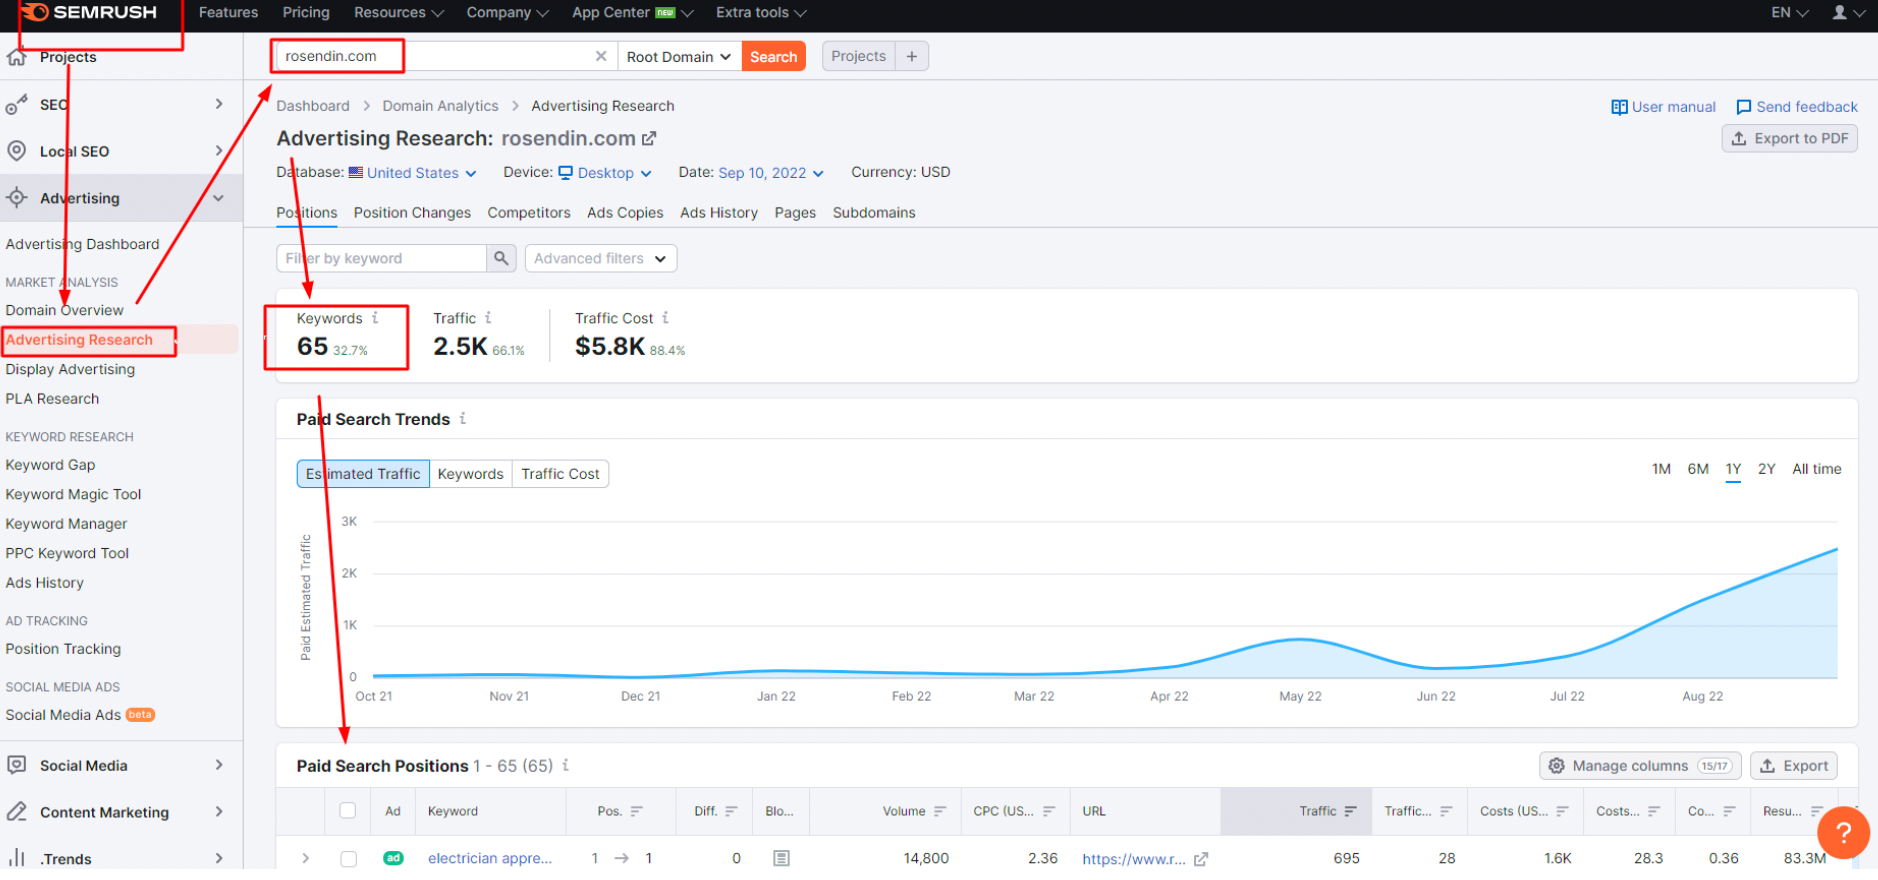The height and width of the screenshot is (880, 1878).
Task: Open the Resources top menu
Action: (398, 12)
